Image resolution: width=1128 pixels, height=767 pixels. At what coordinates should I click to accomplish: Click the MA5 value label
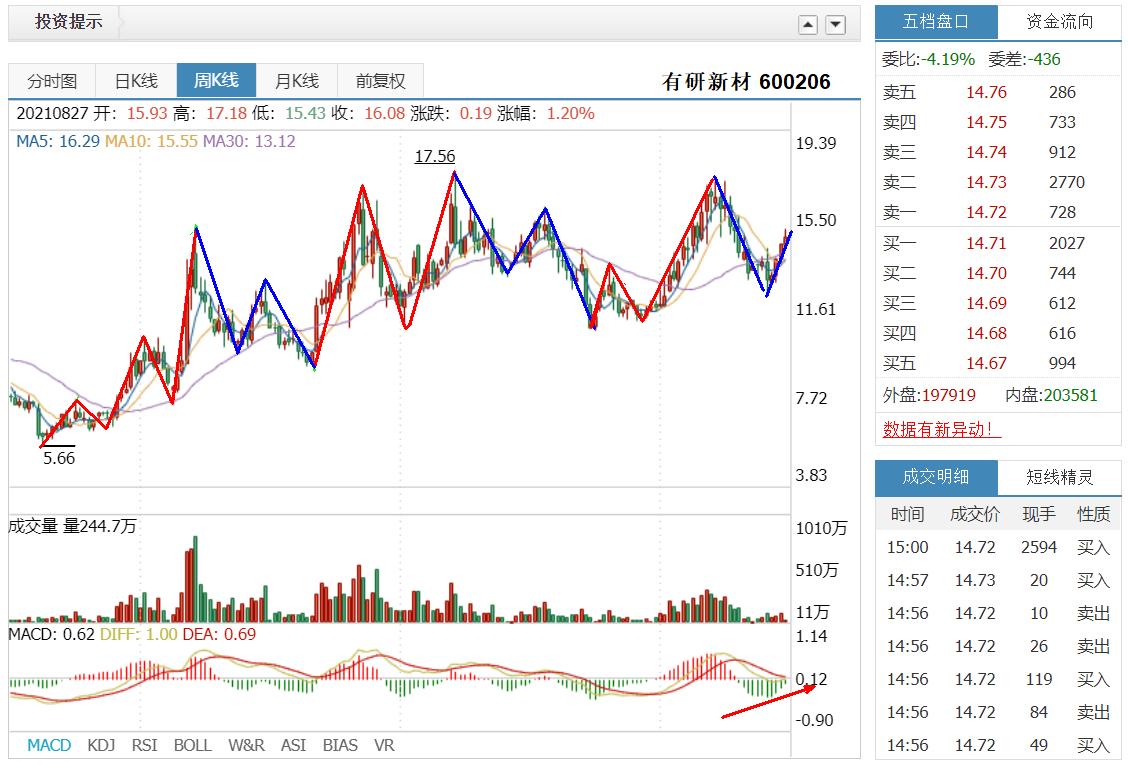point(58,142)
